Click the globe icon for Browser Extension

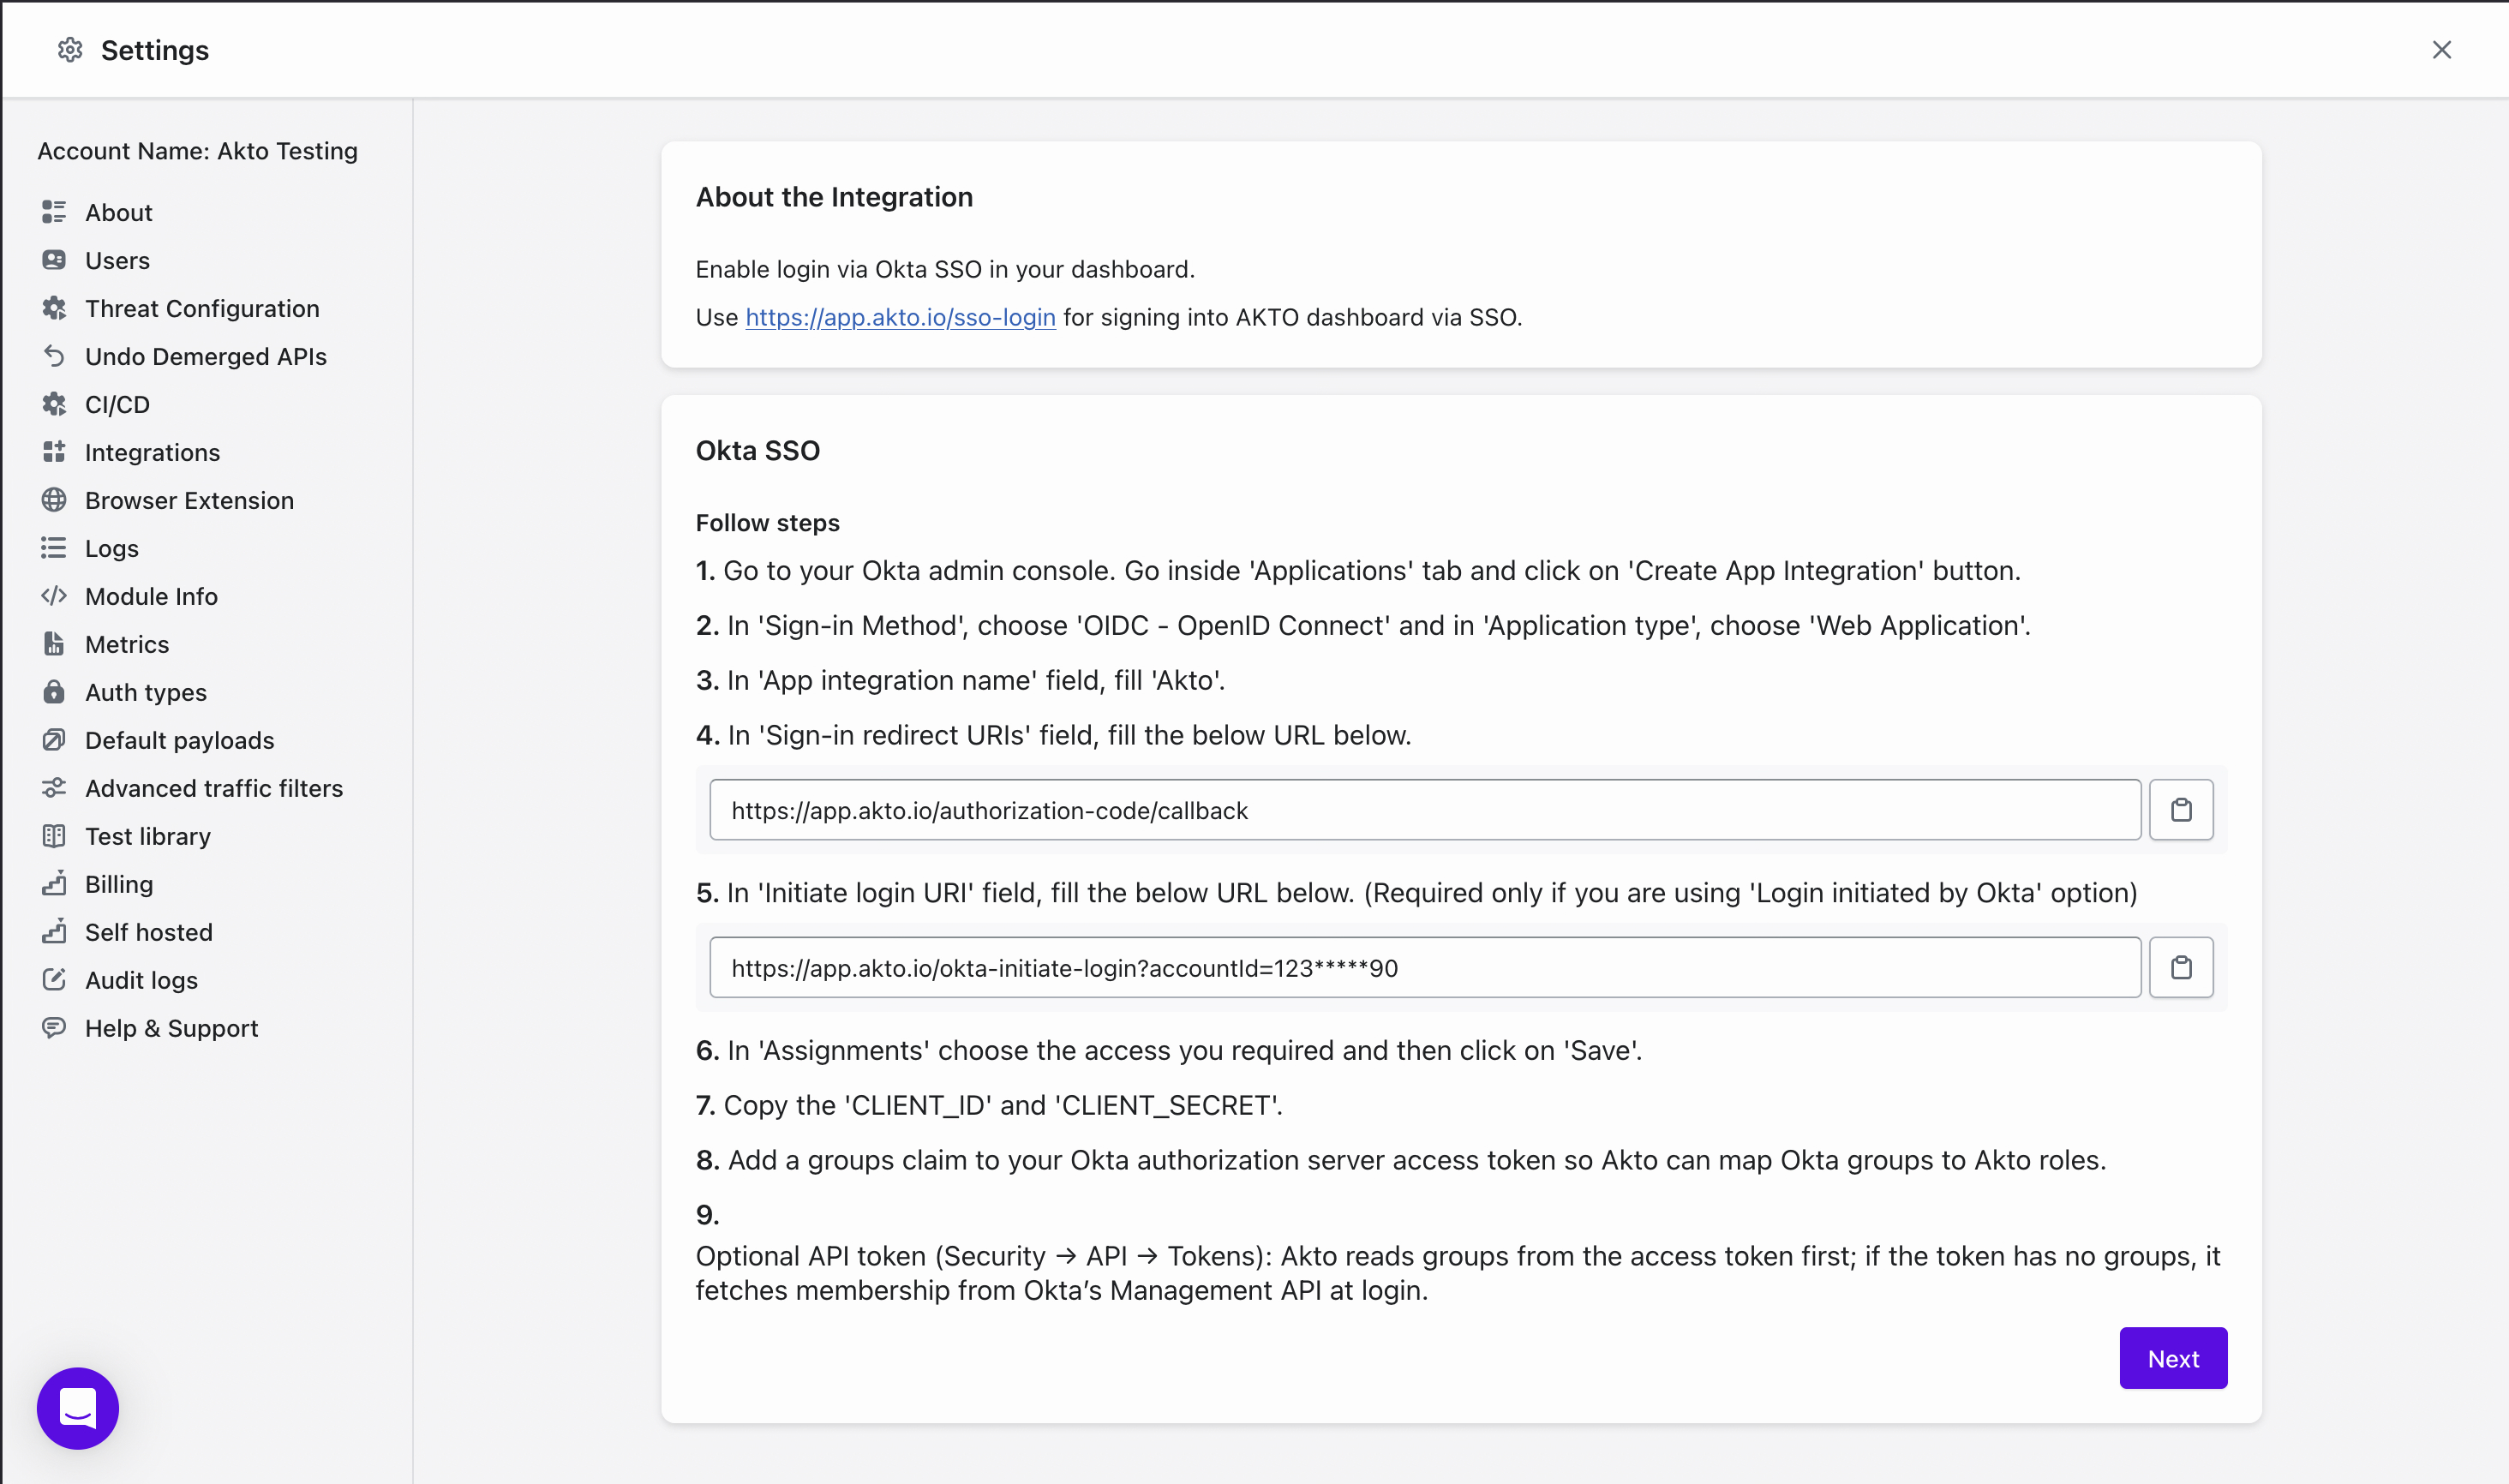click(x=54, y=500)
